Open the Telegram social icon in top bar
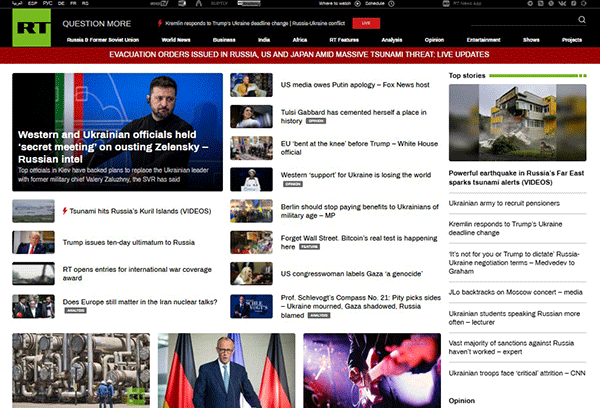Viewport: 600px width, 408px height. tap(530, 3)
